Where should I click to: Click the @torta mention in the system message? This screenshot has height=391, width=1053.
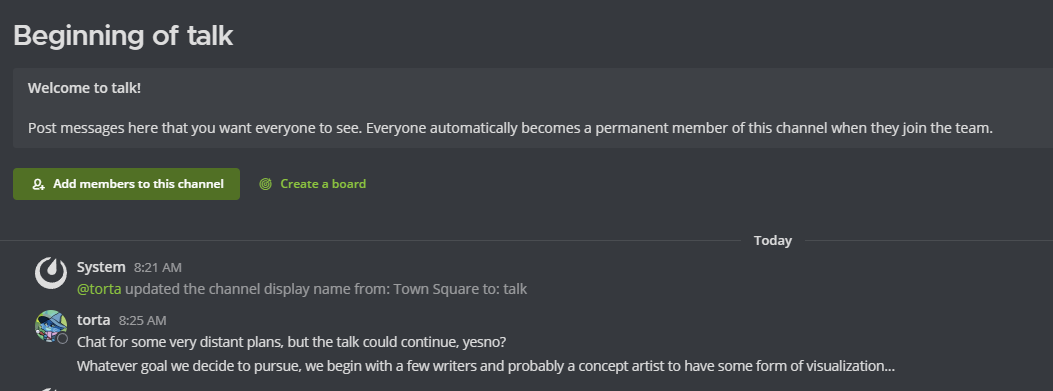point(99,290)
